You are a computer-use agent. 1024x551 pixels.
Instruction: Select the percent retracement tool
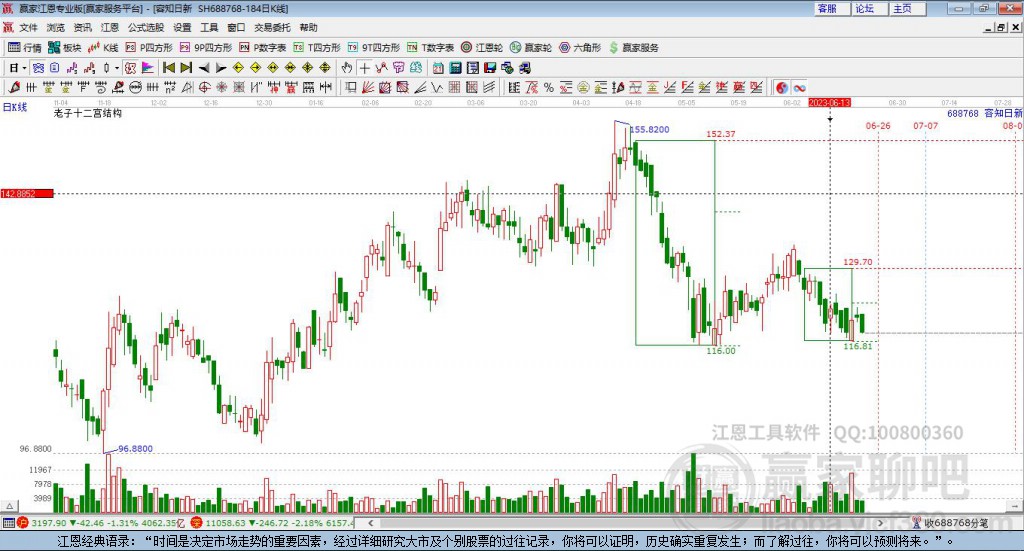pyautogui.click(x=549, y=87)
